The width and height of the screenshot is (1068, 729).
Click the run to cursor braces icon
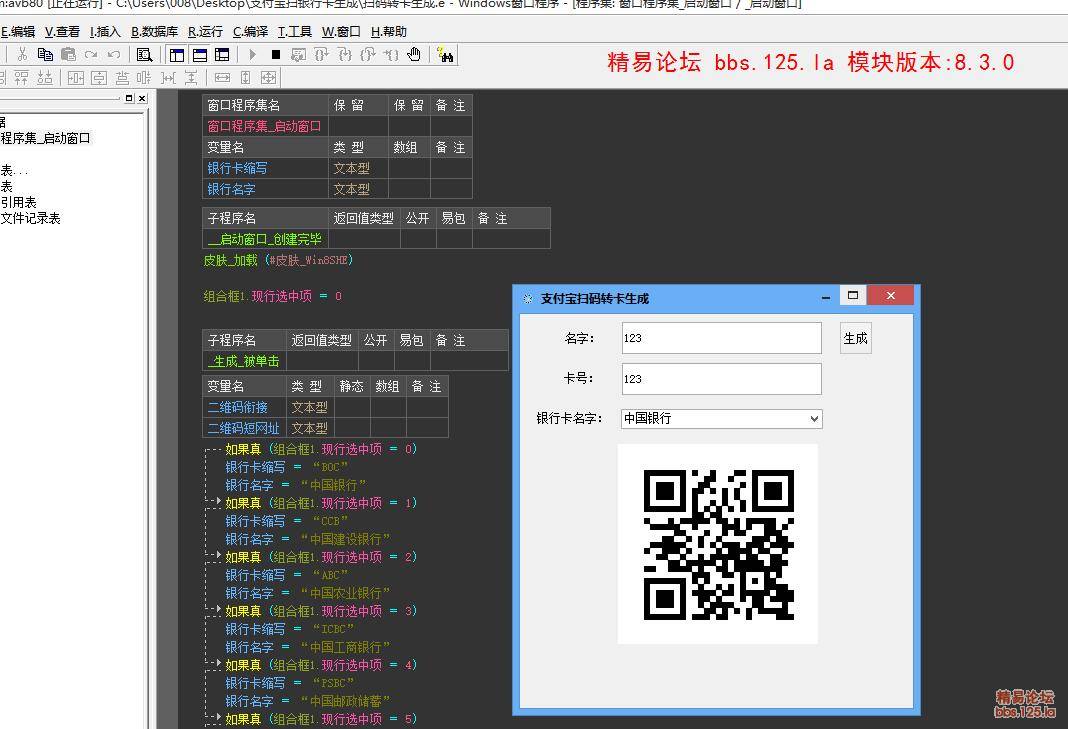pyautogui.click(x=391, y=55)
